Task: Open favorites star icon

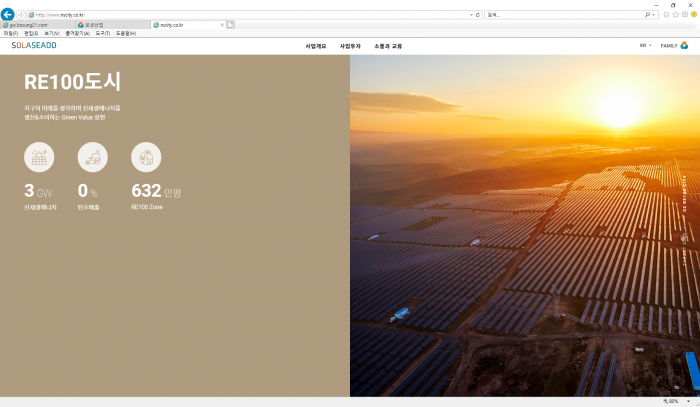Action: click(x=676, y=14)
